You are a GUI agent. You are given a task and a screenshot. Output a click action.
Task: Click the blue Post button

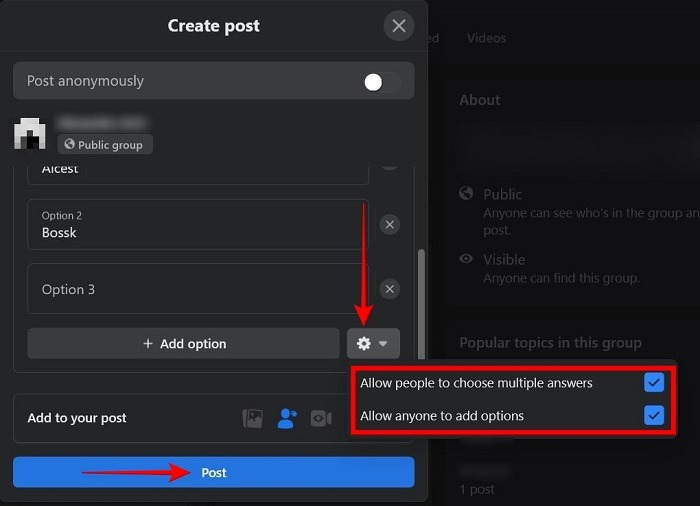pos(213,472)
